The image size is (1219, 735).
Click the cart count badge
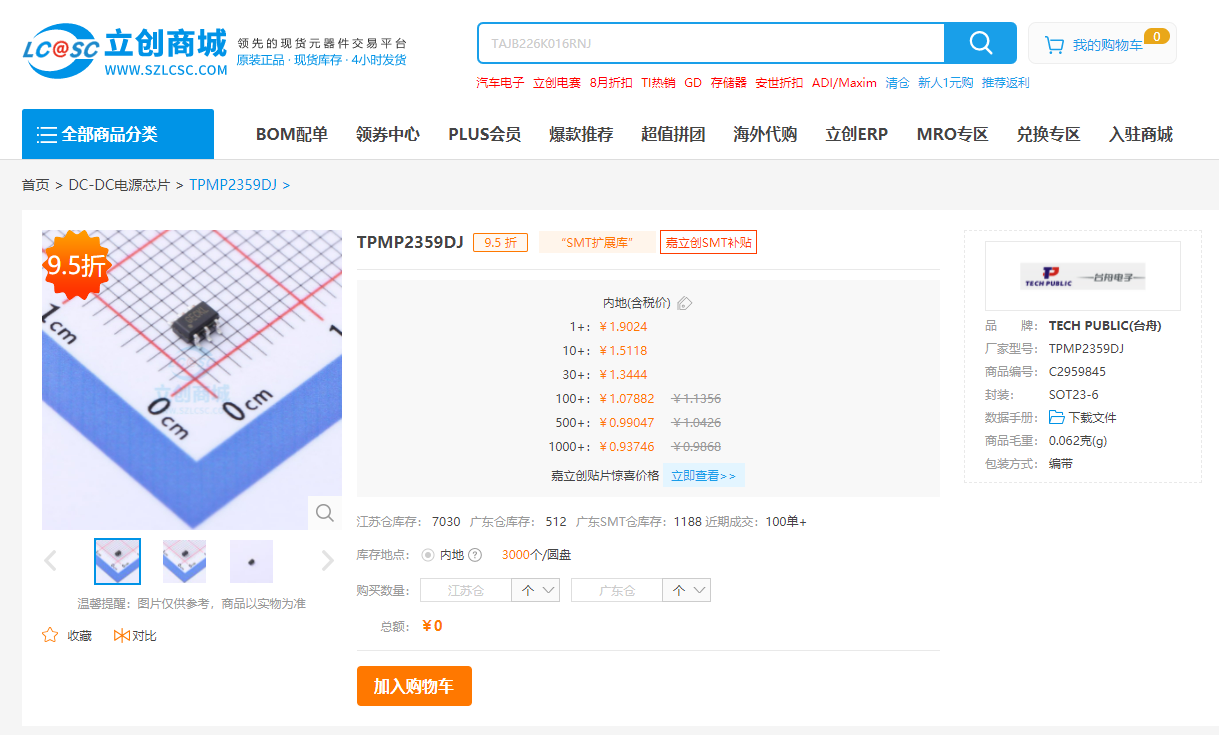[x=1156, y=36]
